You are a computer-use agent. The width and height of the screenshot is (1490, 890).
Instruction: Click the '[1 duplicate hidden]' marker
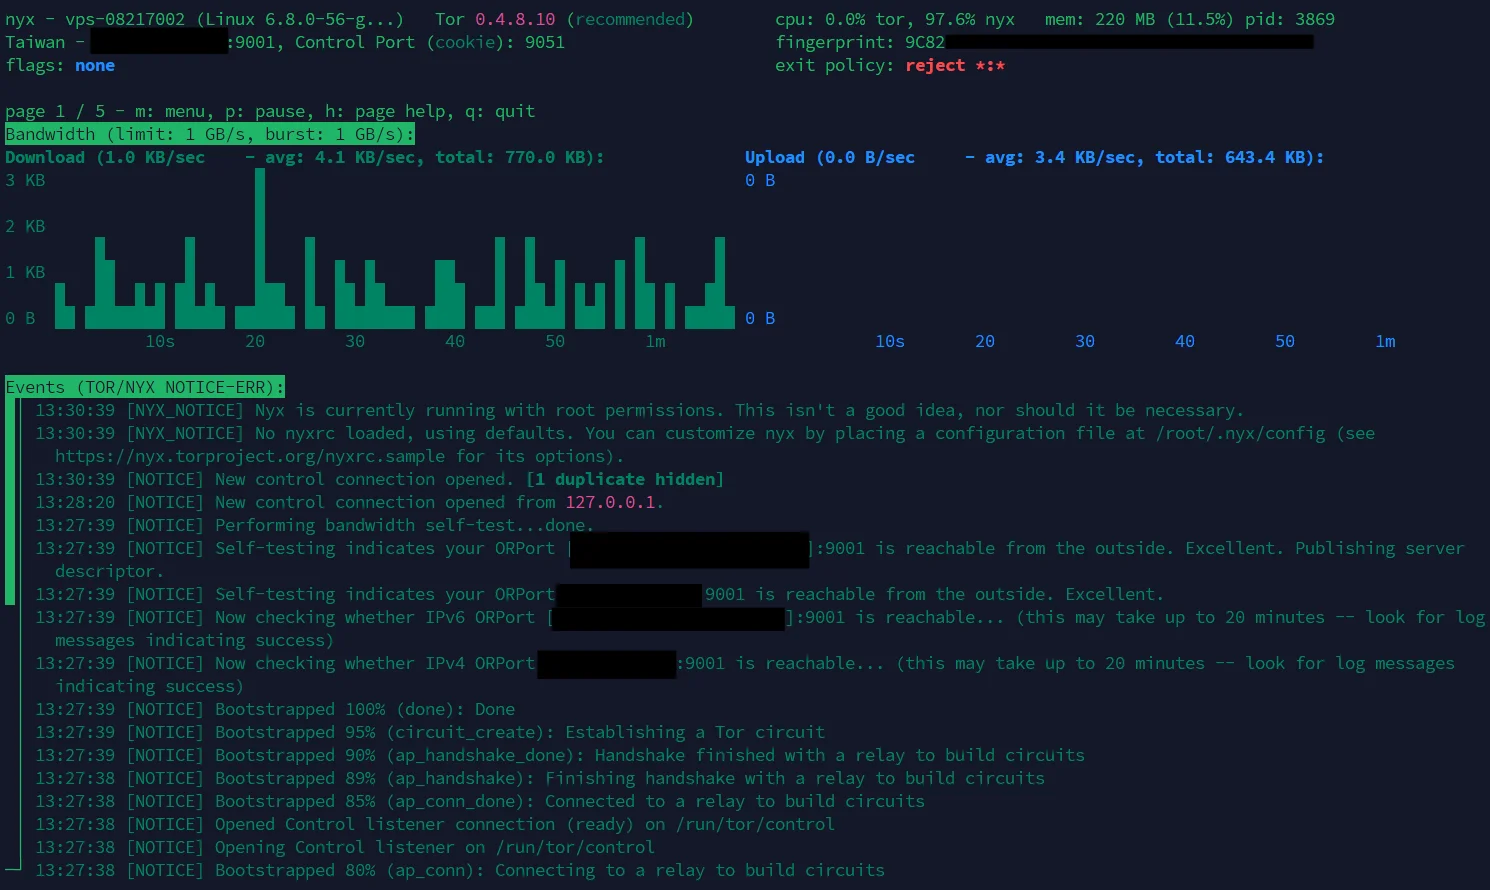(625, 479)
